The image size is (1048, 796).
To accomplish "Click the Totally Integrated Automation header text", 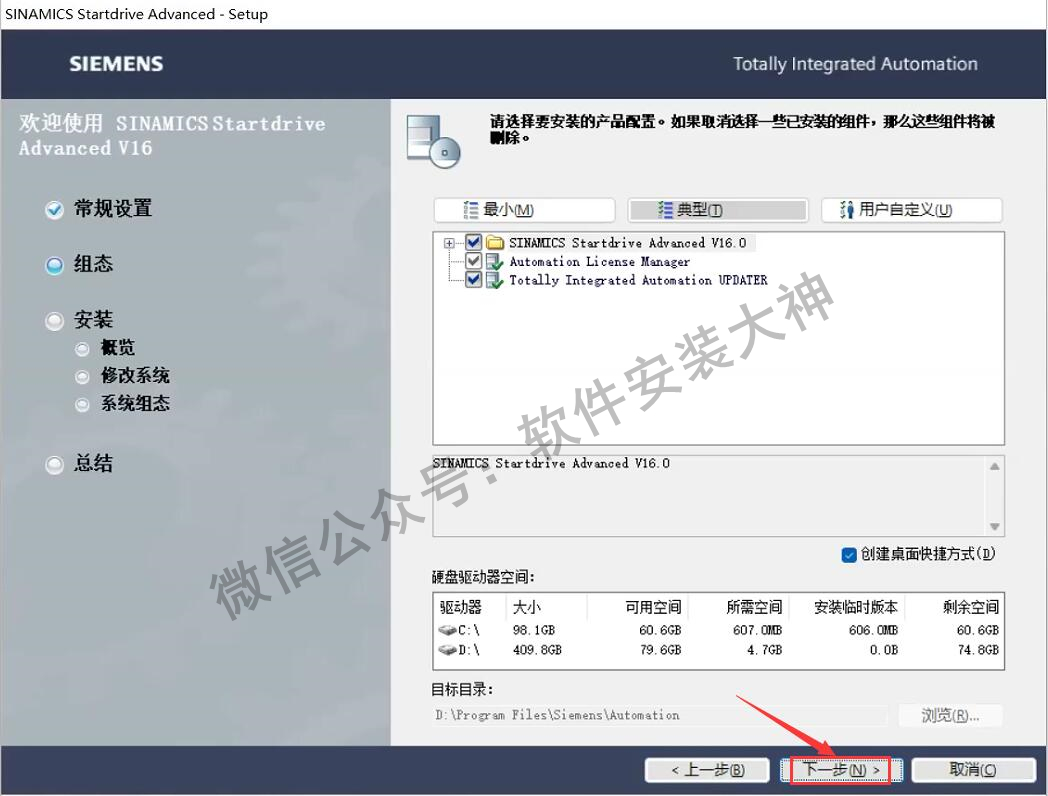I will point(855,64).
